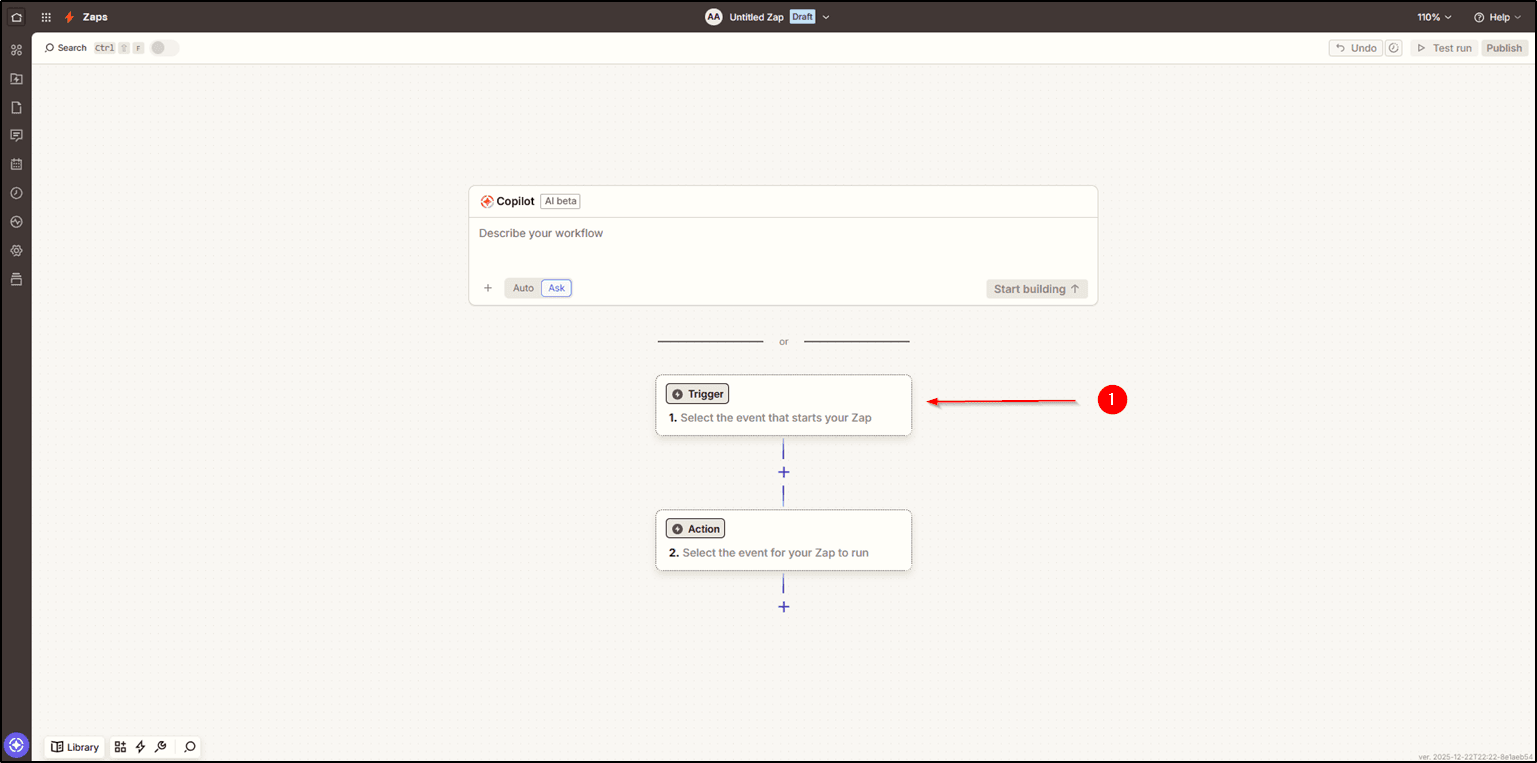Open the apps grid launcher icon

[x=46, y=17]
